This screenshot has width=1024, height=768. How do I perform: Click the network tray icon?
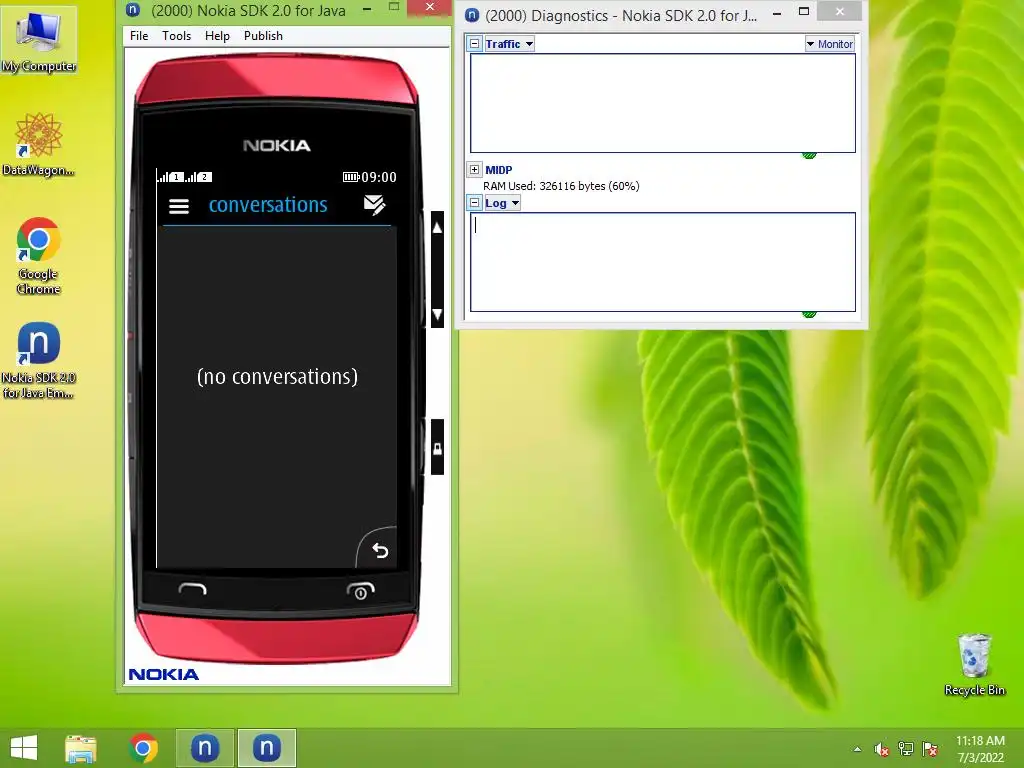pyautogui.click(x=906, y=749)
